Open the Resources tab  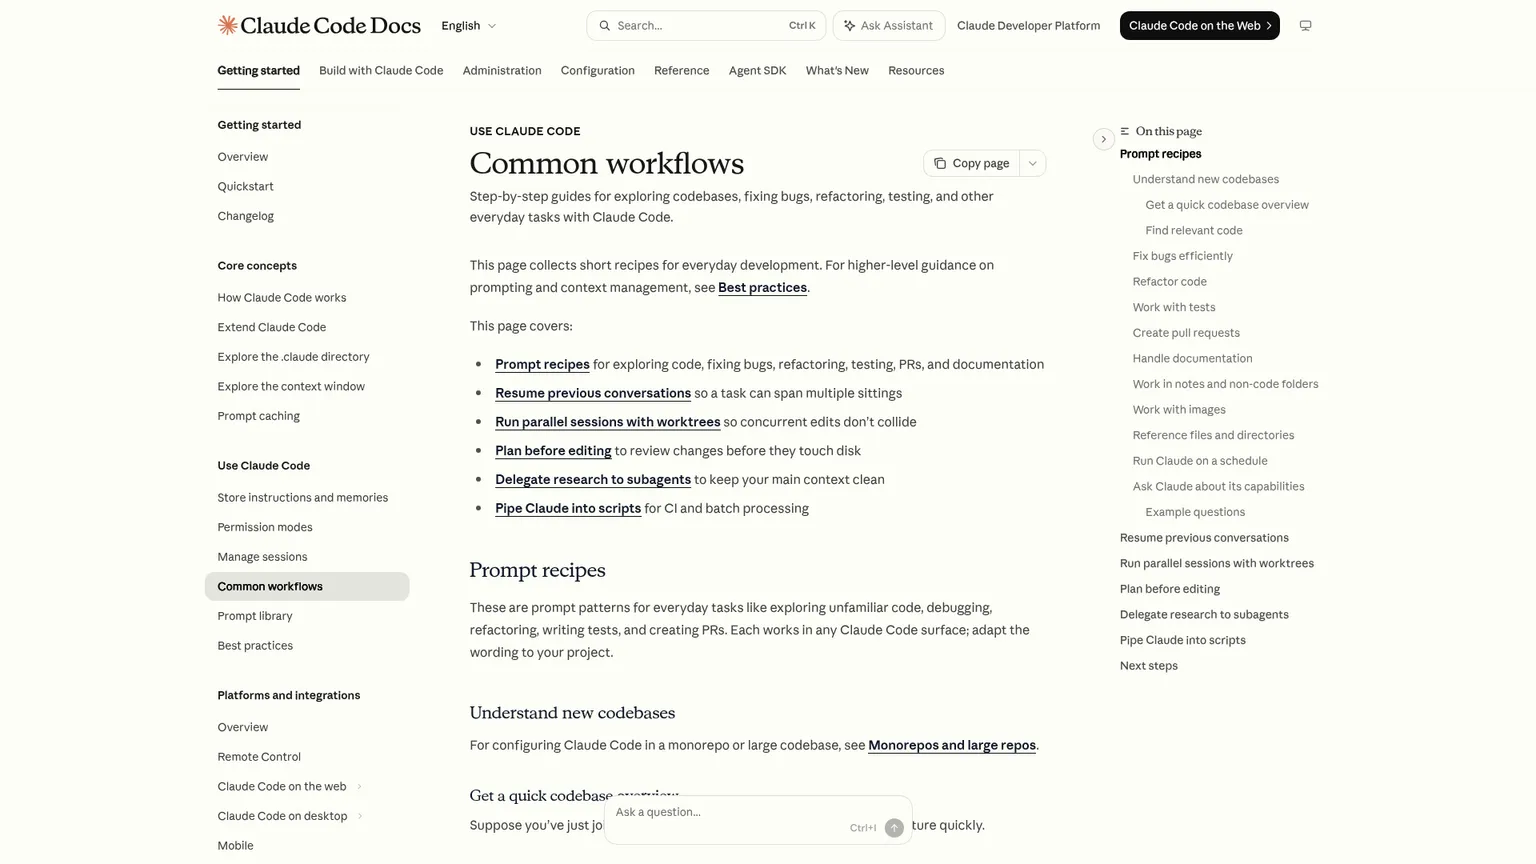[x=916, y=71]
